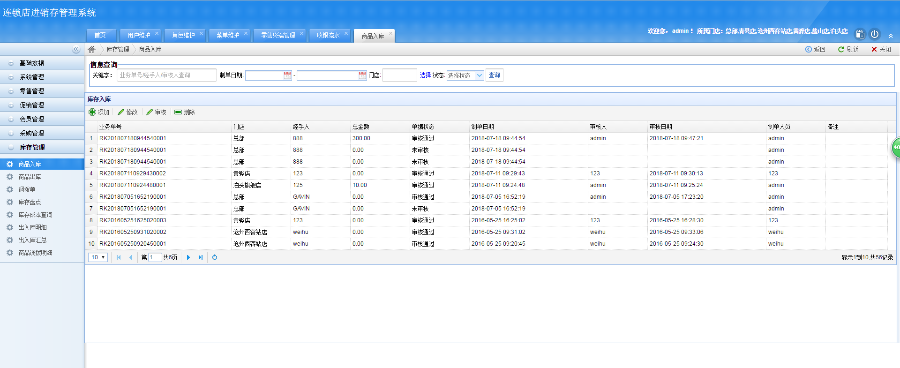Viewport: 900px width, 368px height.
Task: Focus the store (门店) input field
Action: point(399,75)
